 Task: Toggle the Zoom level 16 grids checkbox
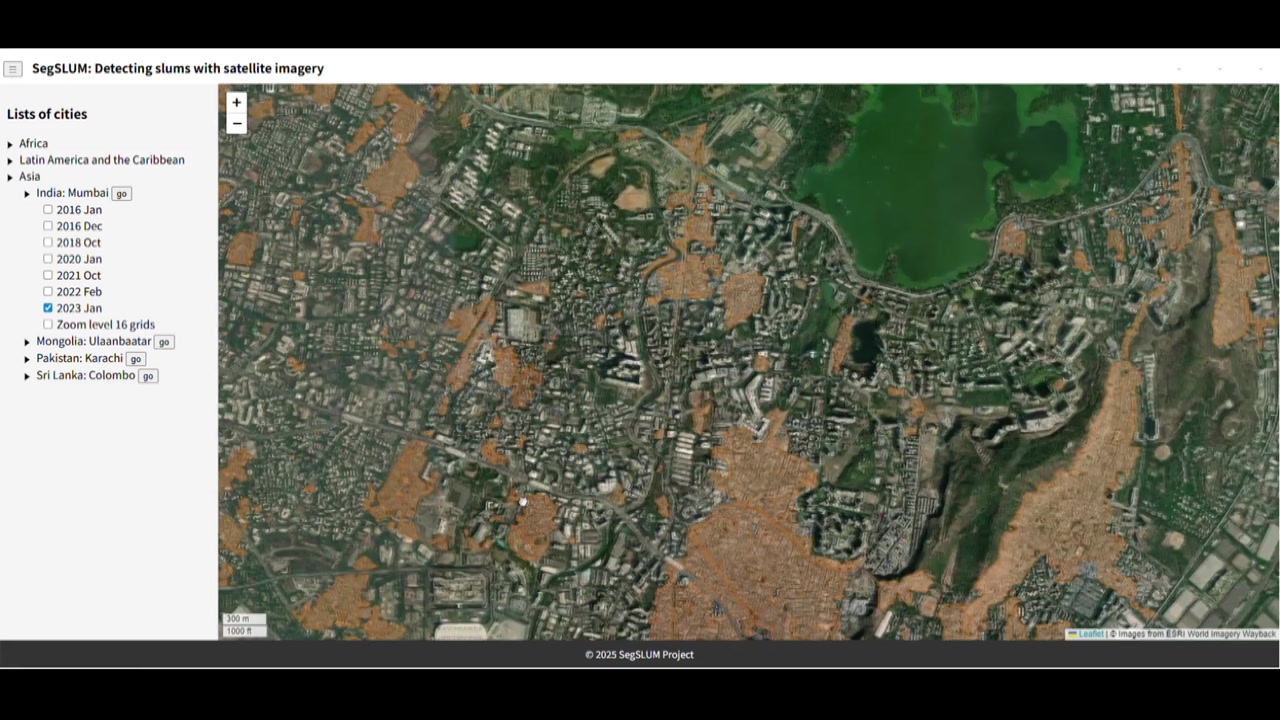click(x=48, y=325)
